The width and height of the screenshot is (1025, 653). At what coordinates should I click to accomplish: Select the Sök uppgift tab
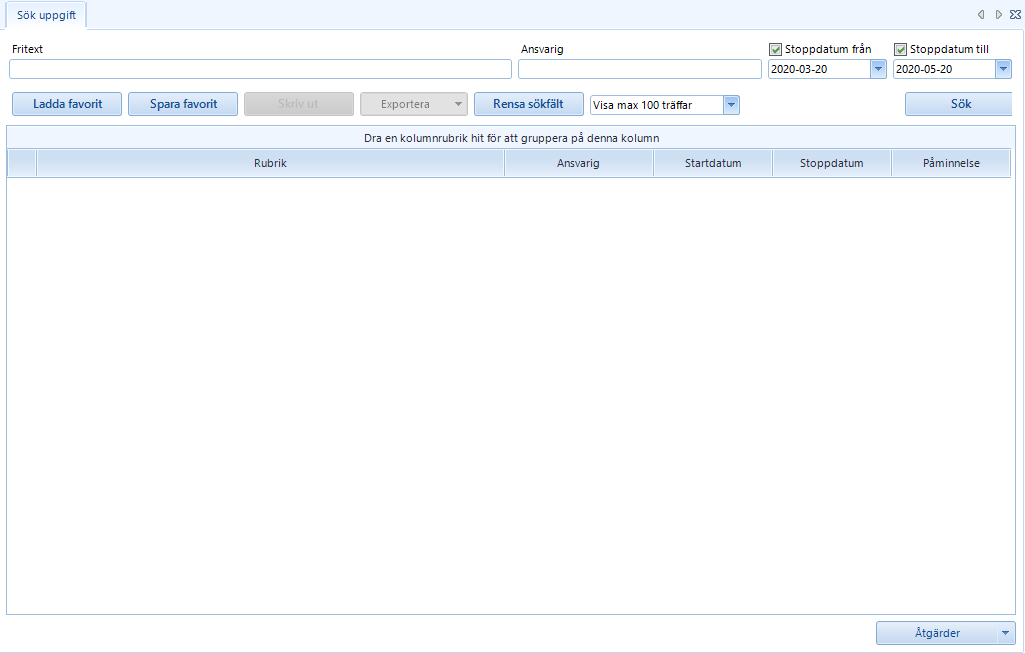point(46,15)
